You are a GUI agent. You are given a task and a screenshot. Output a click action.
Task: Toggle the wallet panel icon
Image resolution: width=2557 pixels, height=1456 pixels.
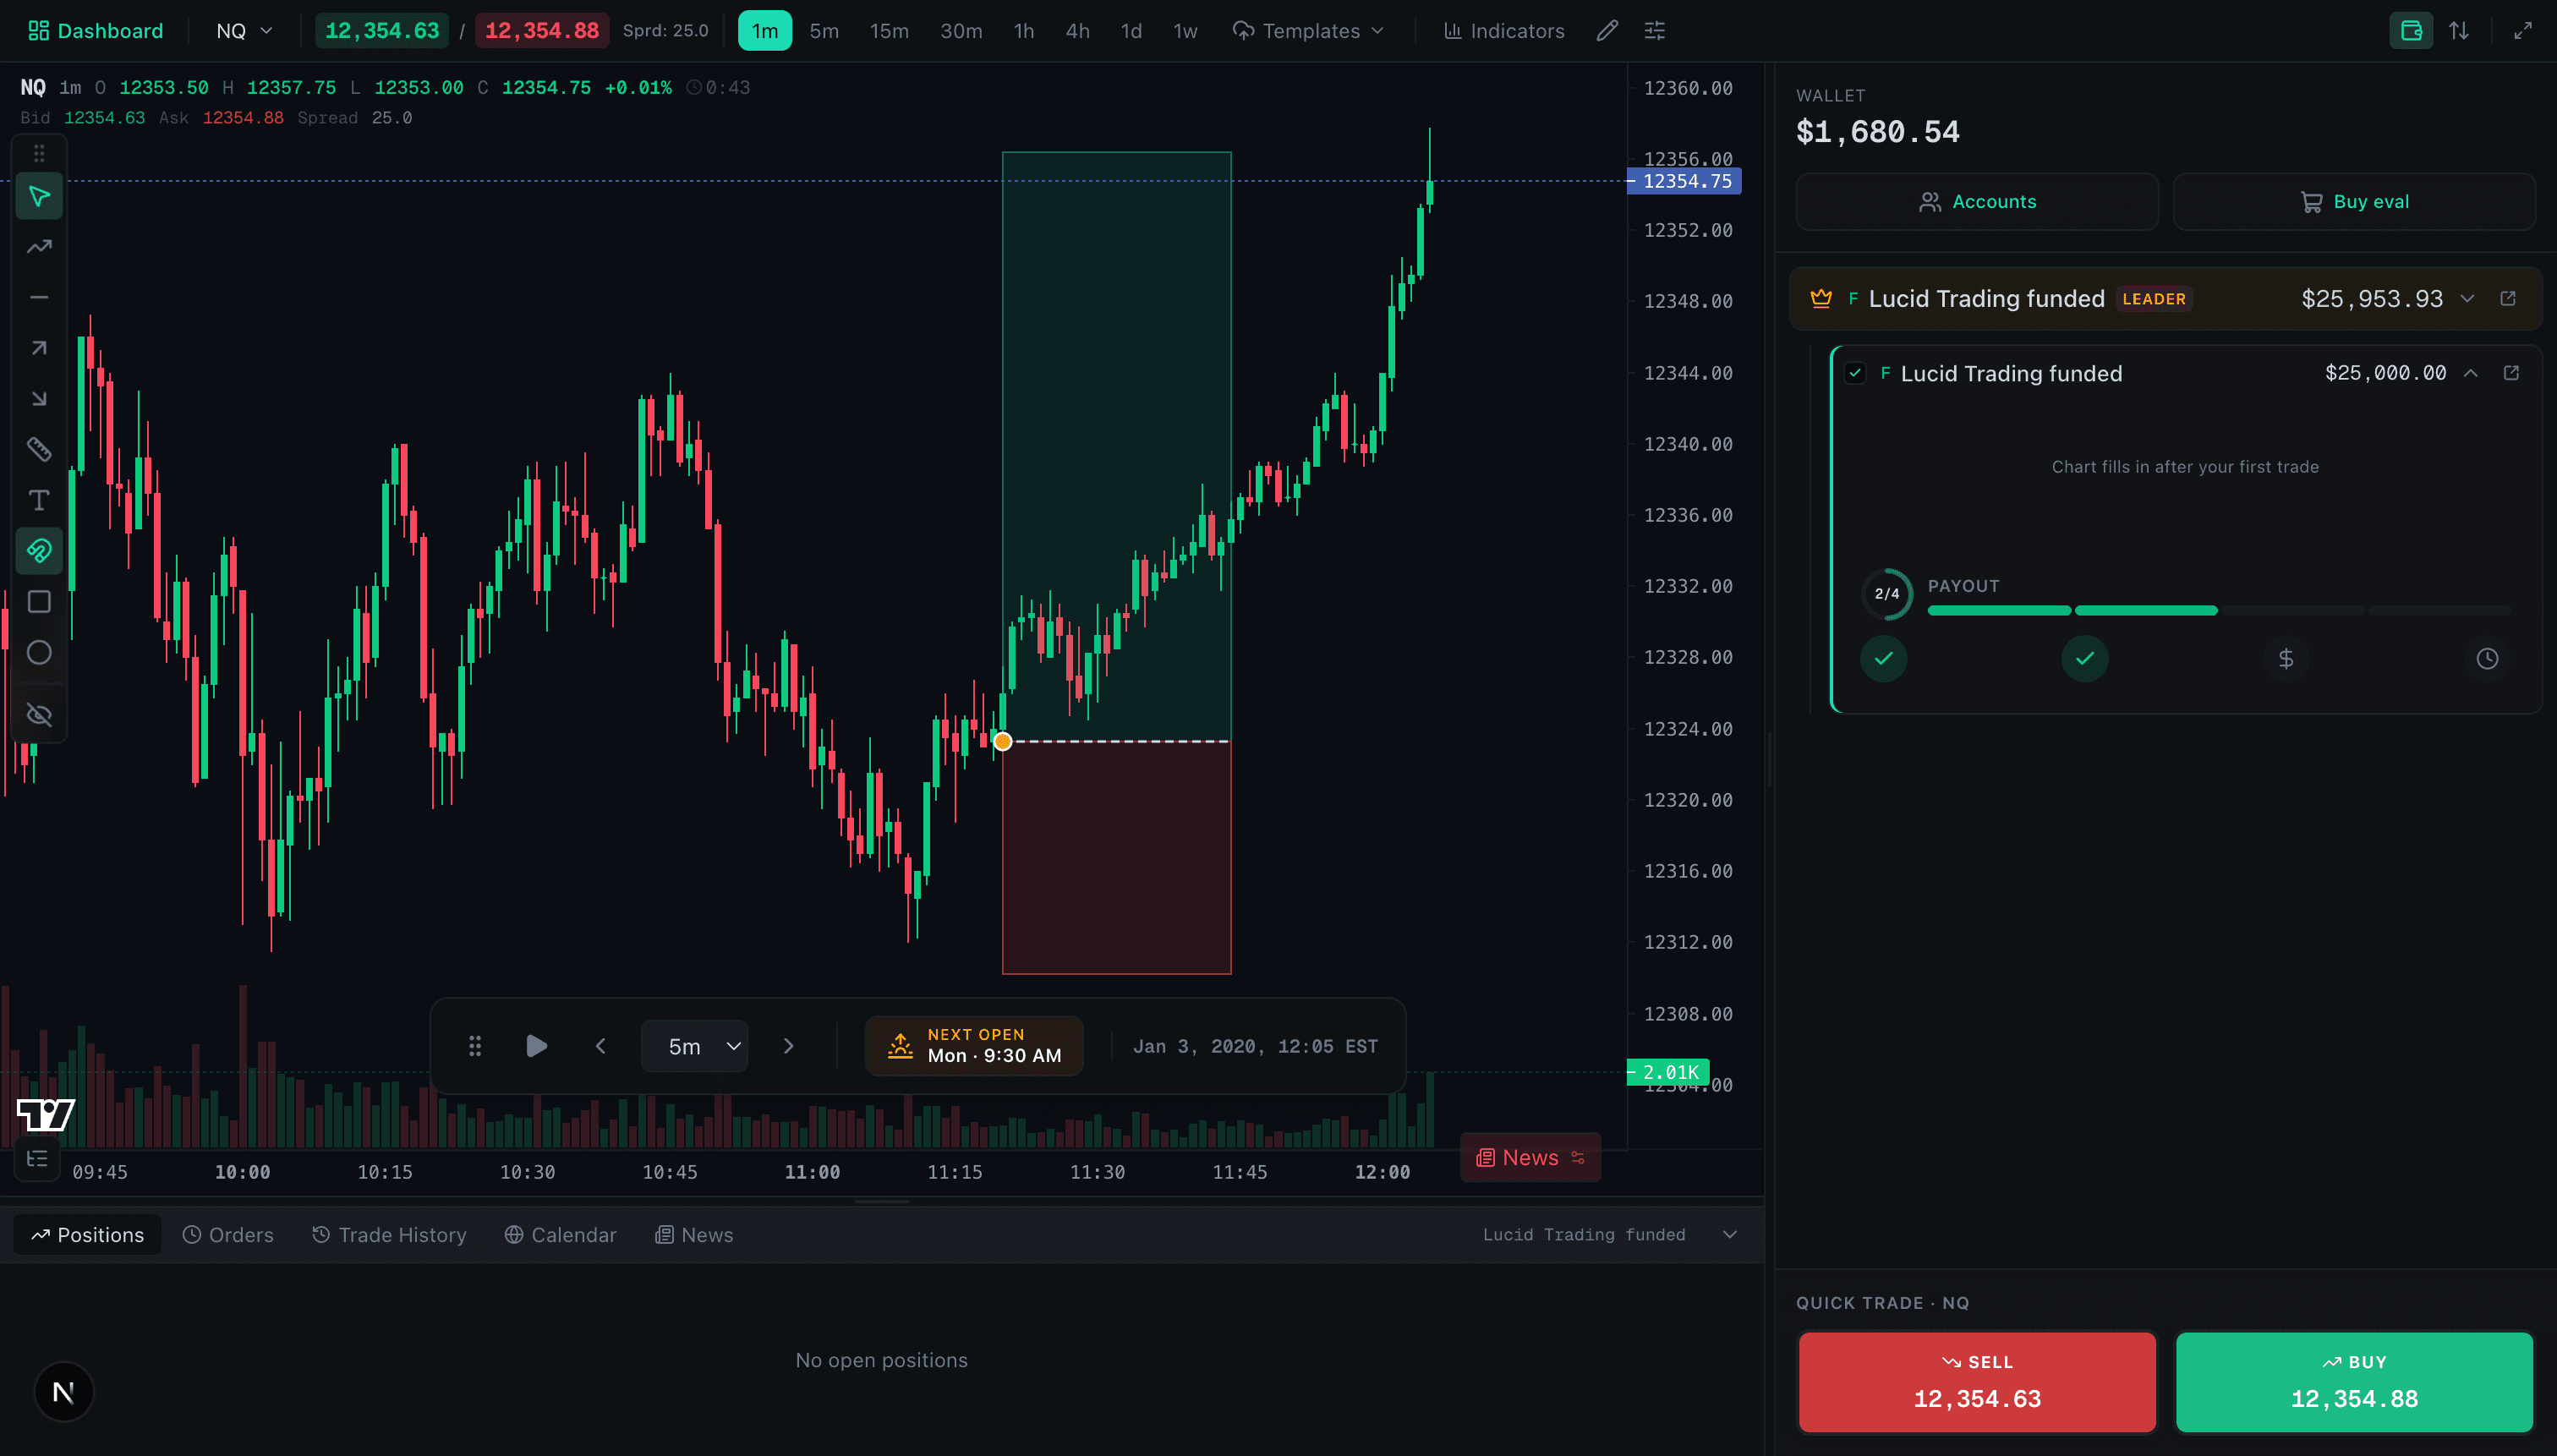click(x=2411, y=31)
